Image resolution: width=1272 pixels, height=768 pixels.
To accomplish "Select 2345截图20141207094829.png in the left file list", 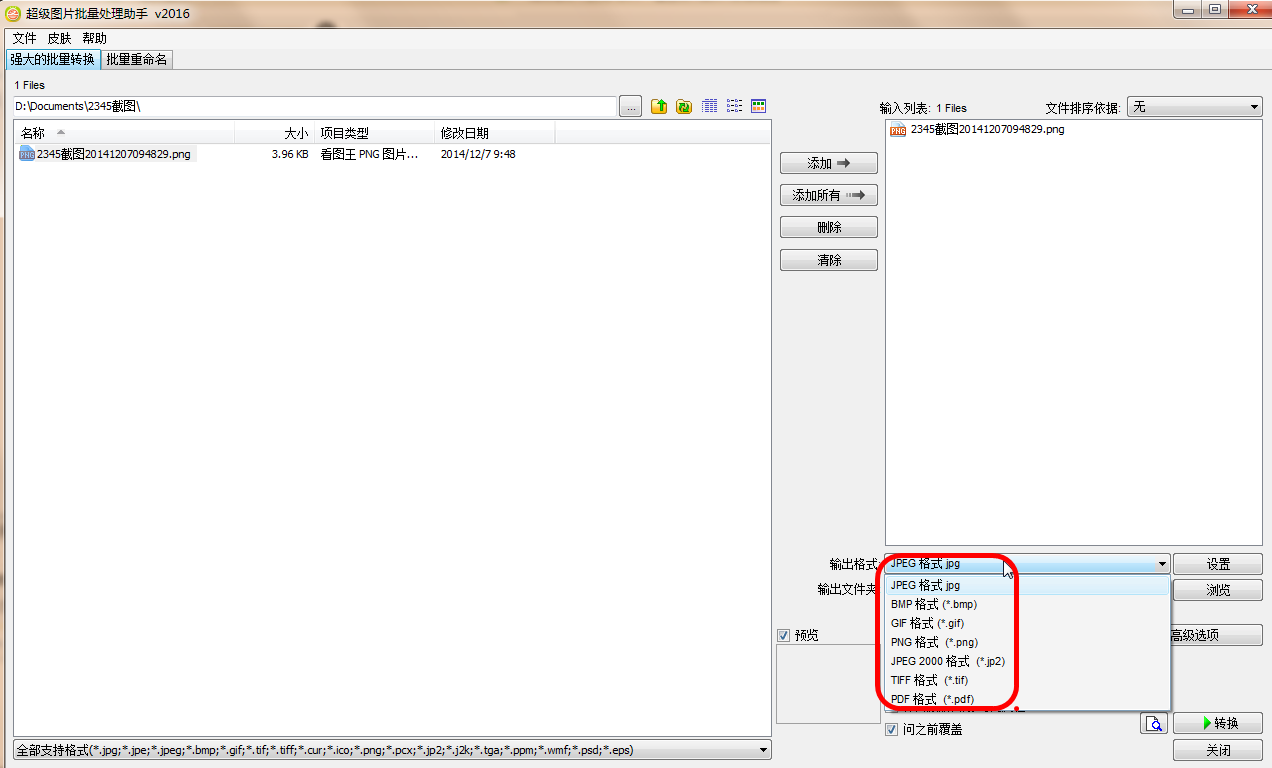I will coord(113,154).
